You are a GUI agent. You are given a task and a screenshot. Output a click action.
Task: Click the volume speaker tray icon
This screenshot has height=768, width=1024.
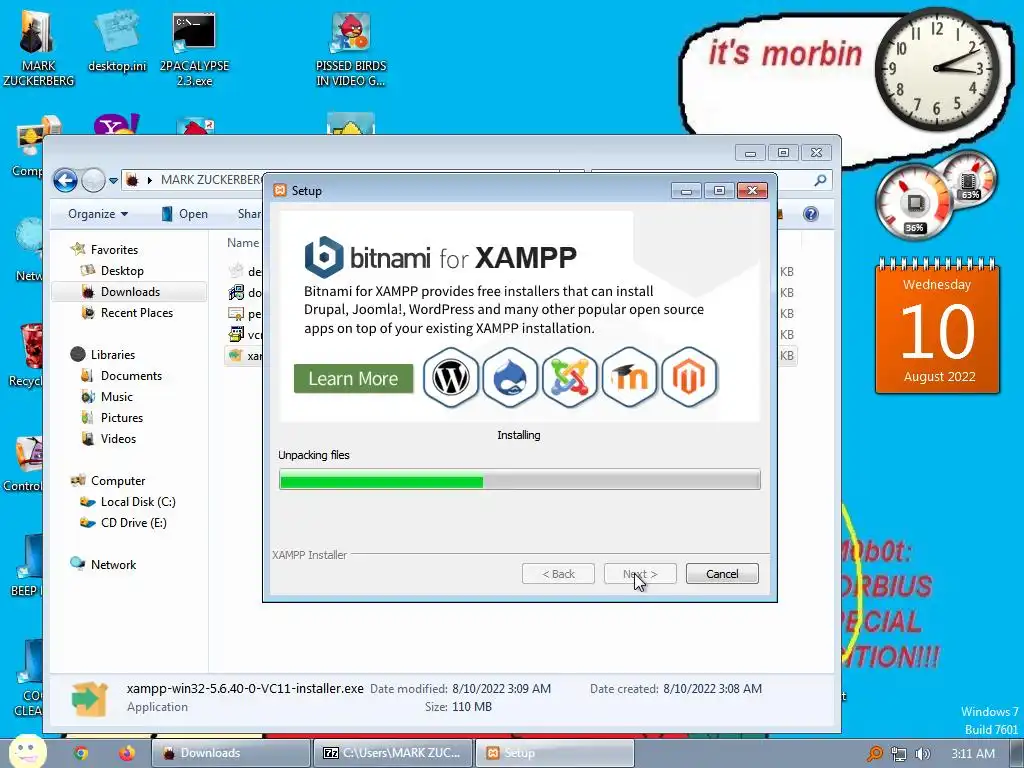(922, 754)
